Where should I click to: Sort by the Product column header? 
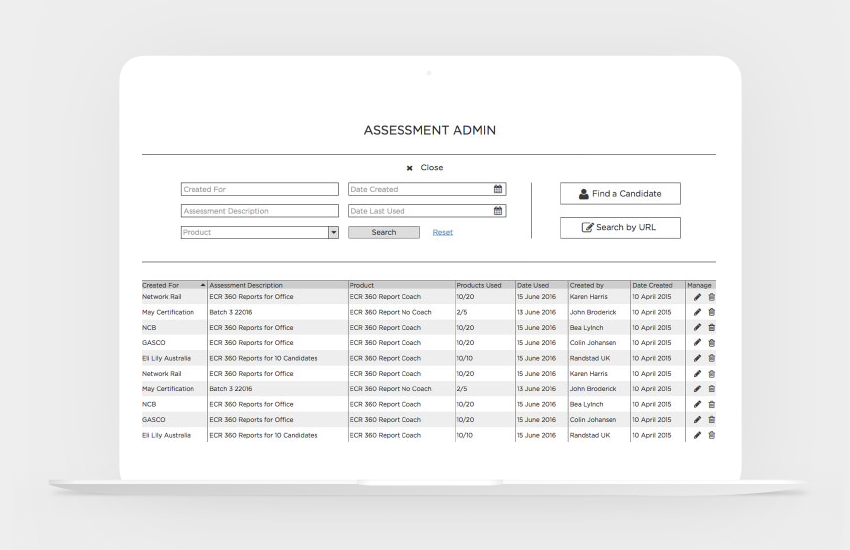pyautogui.click(x=362, y=285)
